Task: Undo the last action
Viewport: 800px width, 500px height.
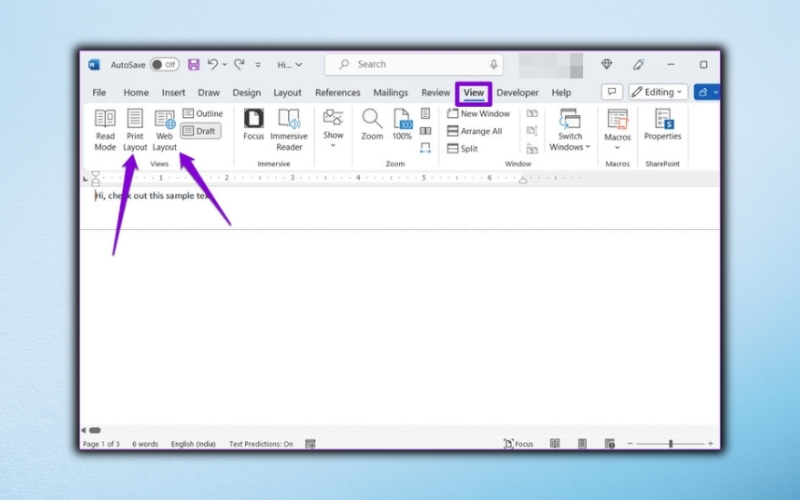Action: pyautogui.click(x=213, y=64)
